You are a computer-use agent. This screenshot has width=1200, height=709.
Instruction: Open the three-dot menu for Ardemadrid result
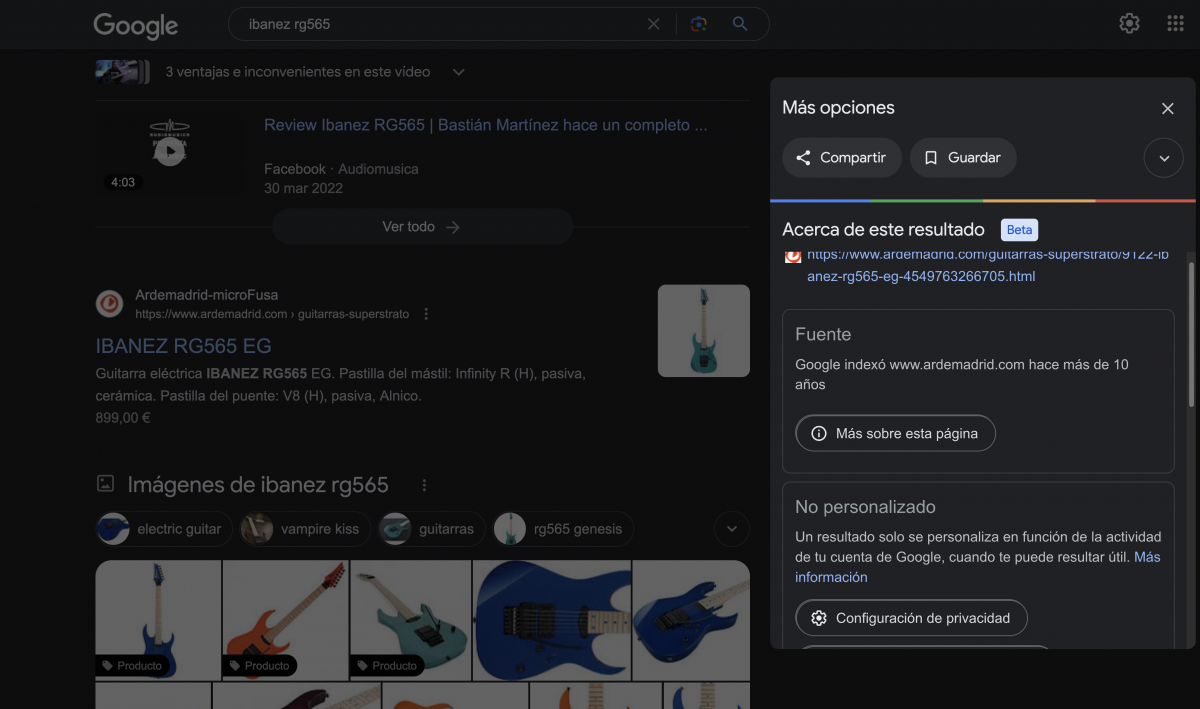point(426,314)
